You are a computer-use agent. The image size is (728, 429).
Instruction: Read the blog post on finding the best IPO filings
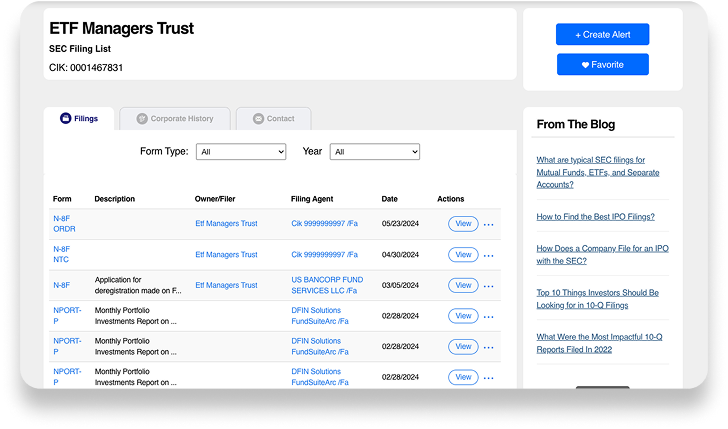tap(597, 216)
